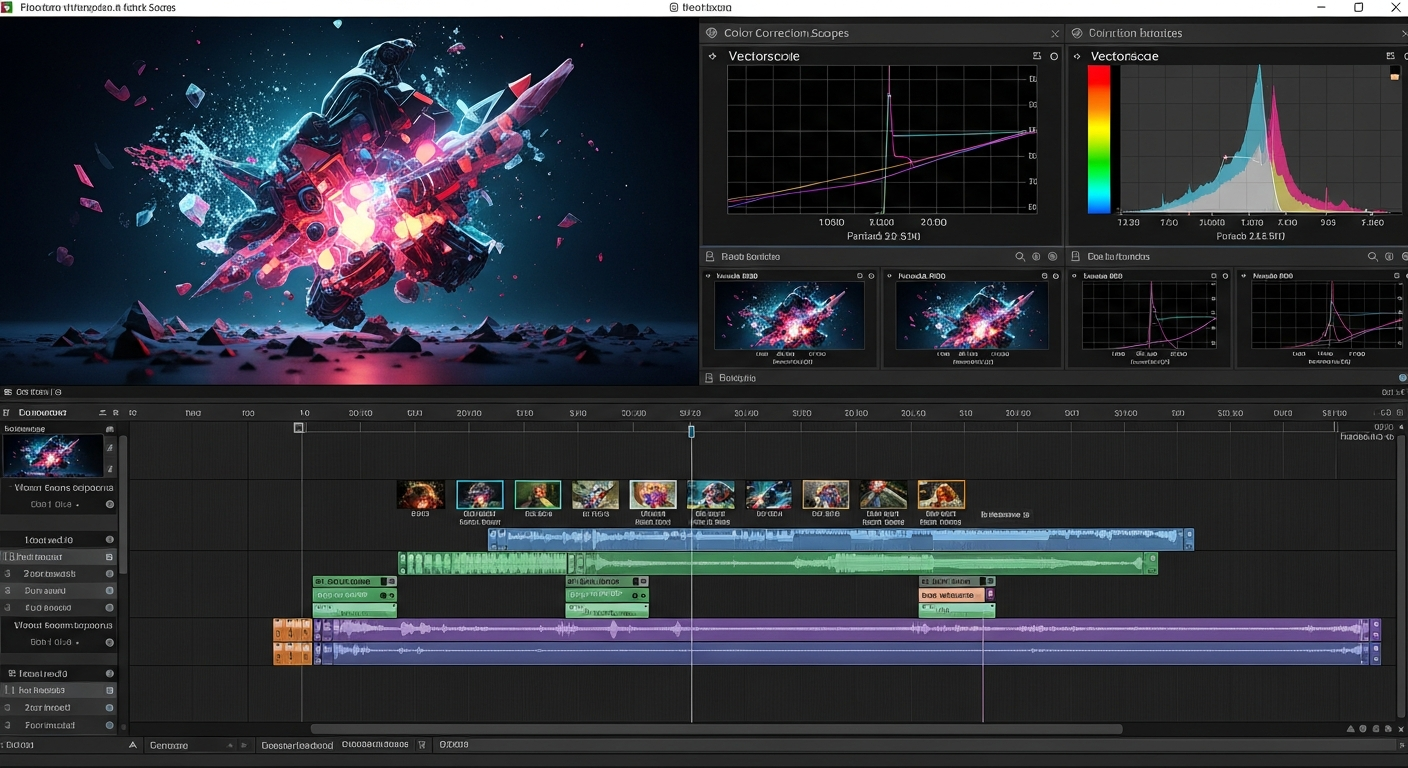Viewport: 1408px width, 768px height.
Task: Click the search icon in left scopes browser header
Action: pos(1020,257)
